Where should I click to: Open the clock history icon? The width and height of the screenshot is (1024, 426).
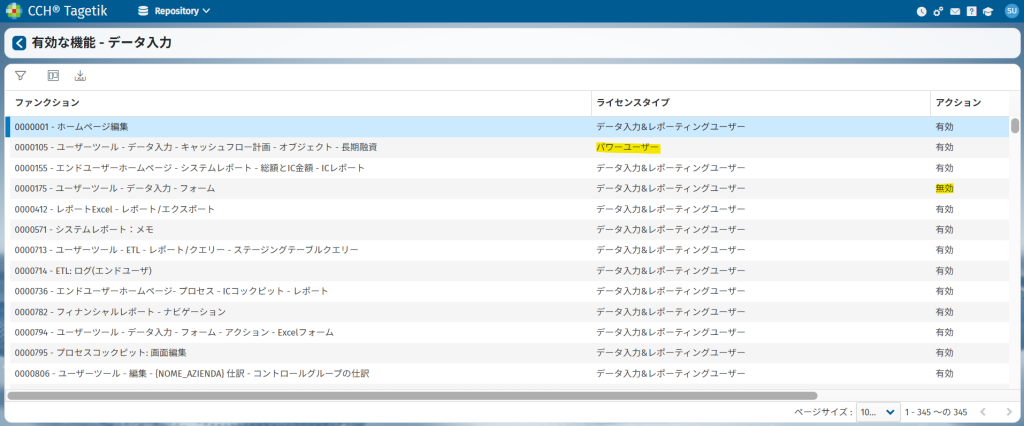pos(921,11)
